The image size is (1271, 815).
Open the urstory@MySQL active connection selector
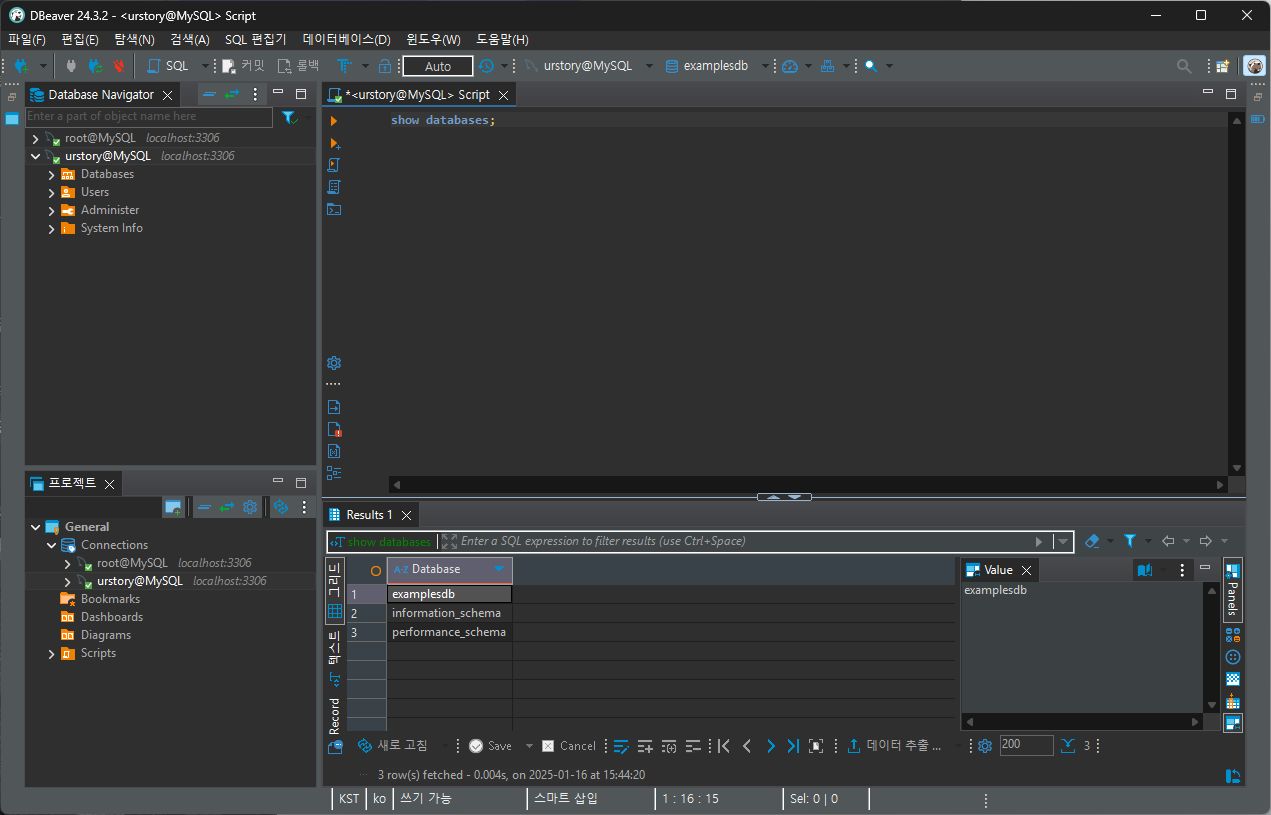(588, 66)
